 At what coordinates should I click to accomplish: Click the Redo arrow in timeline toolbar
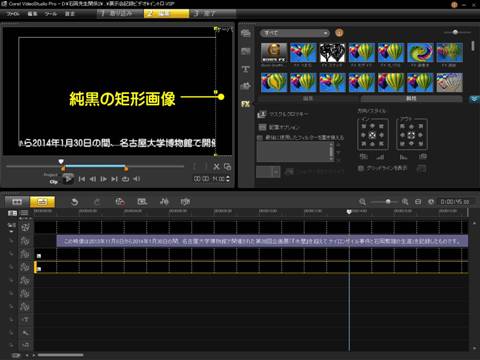coord(97,202)
